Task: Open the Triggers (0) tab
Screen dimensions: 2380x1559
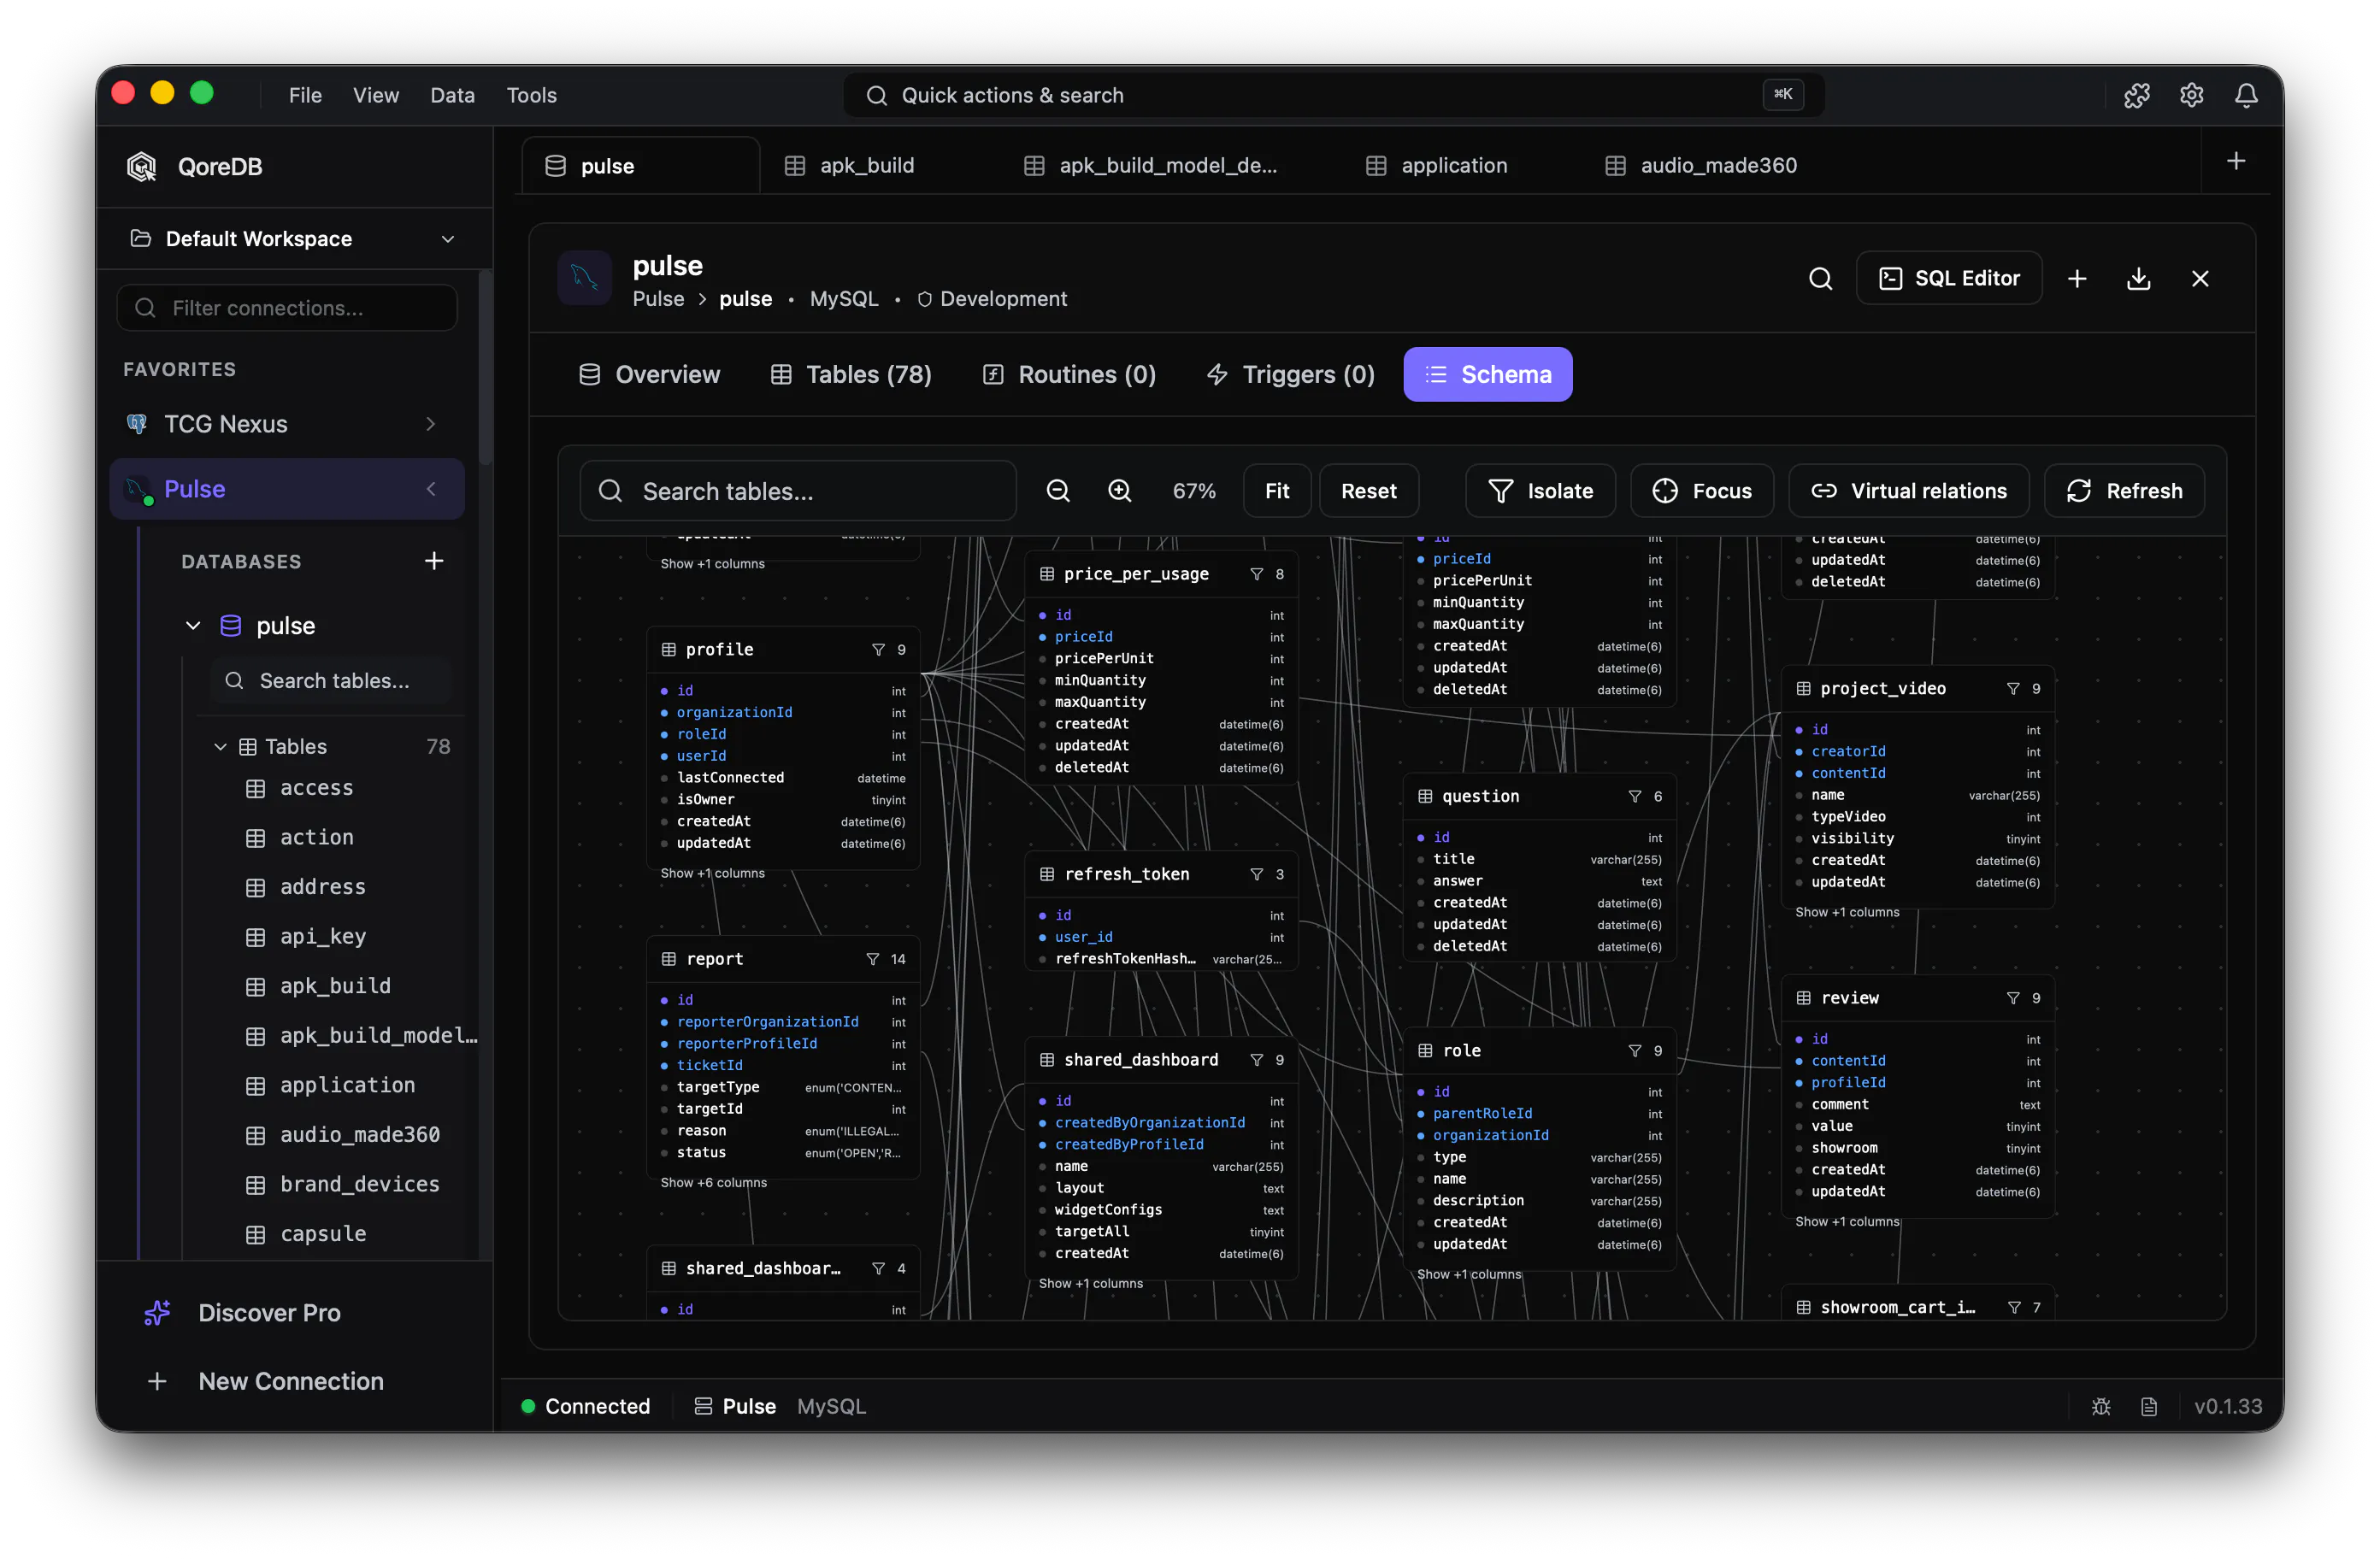Action: (x=1290, y=375)
